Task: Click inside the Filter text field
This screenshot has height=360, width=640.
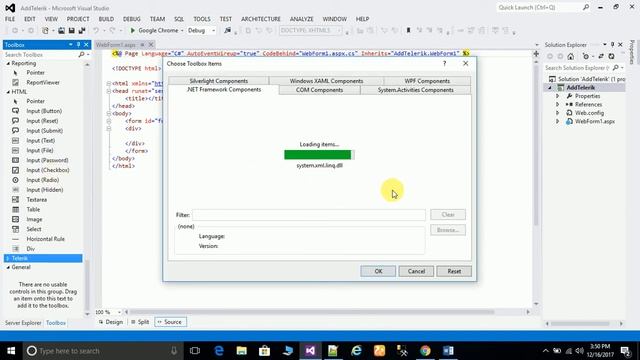Action: 309,215
